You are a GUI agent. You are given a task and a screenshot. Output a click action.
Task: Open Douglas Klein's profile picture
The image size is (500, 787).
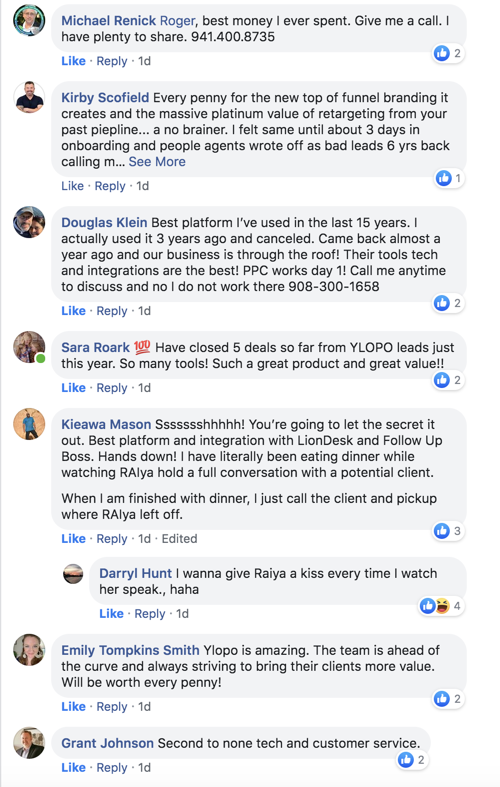(29, 222)
